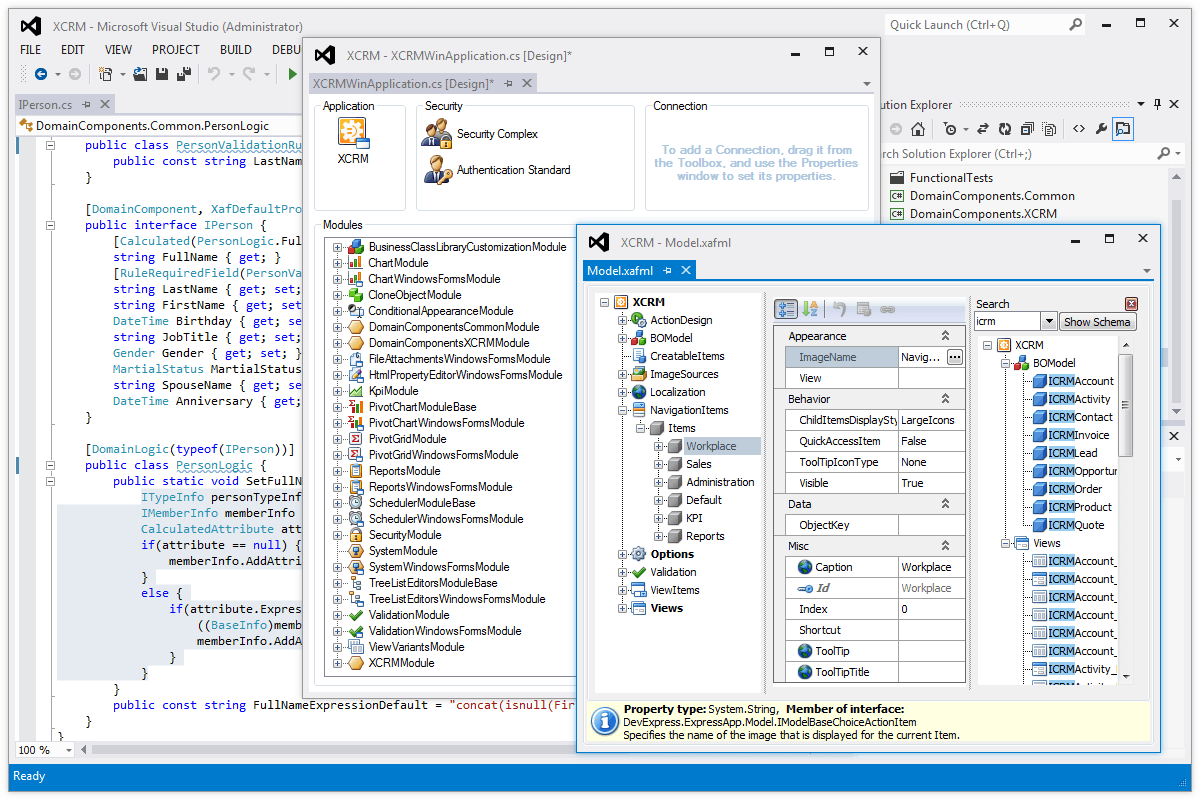Click the Home icon in Solution Explorer
The height and width of the screenshot is (800, 1200).
click(x=918, y=129)
